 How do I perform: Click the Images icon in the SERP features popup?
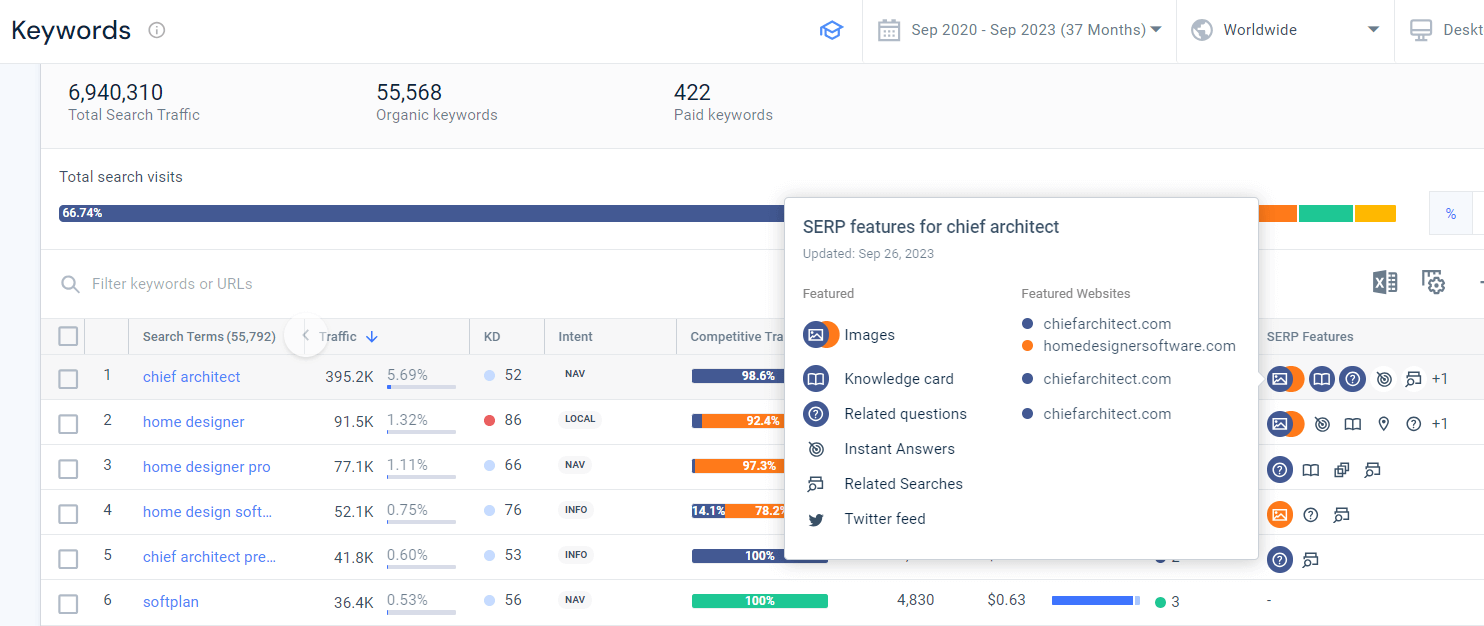click(816, 335)
